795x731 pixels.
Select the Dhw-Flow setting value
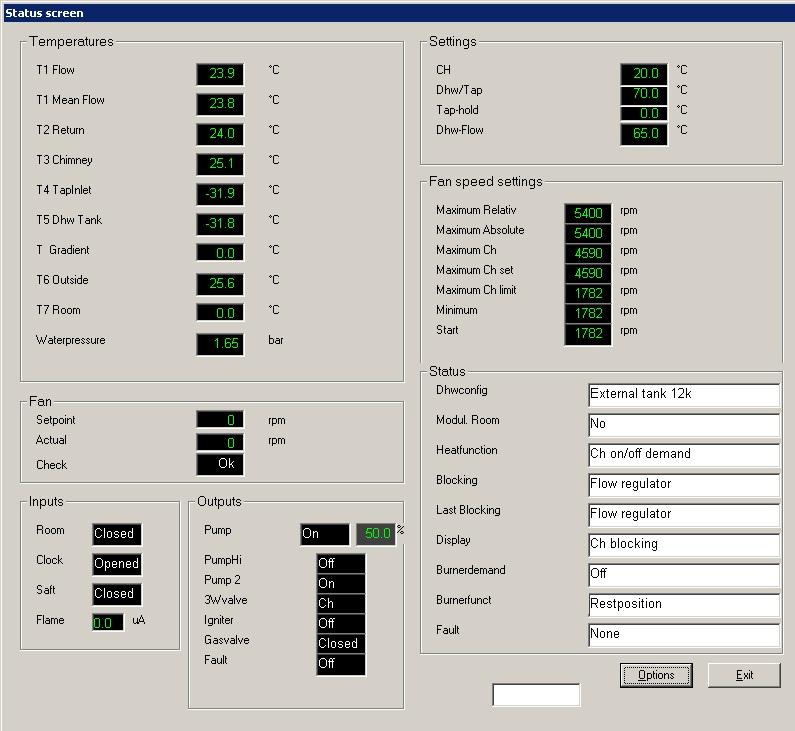click(644, 134)
